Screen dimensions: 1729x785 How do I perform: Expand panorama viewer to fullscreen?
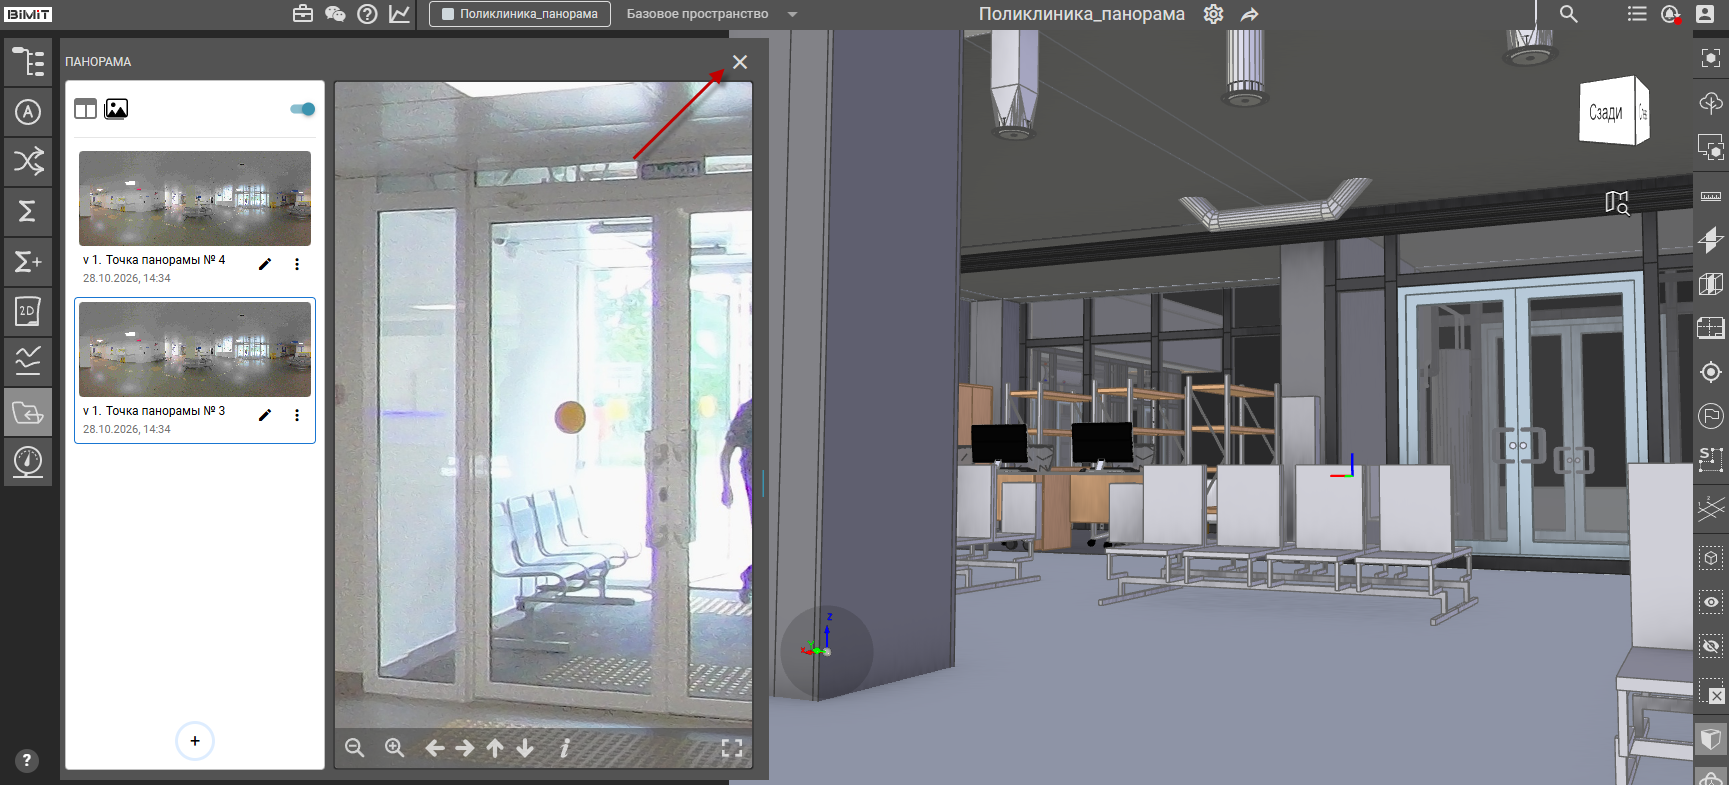click(732, 748)
